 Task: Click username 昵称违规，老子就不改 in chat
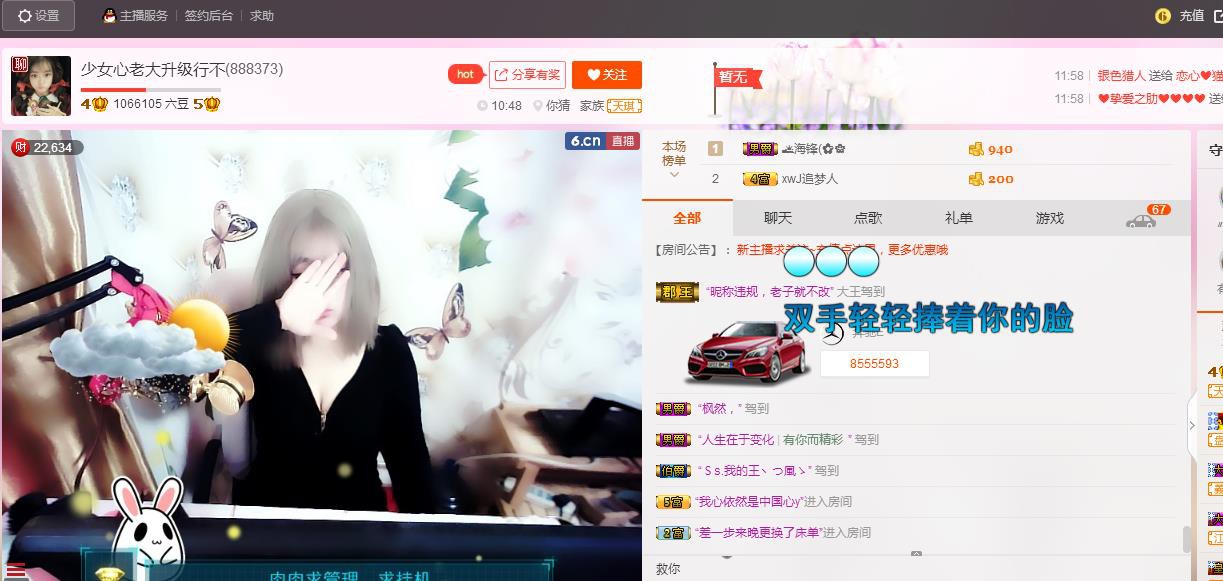[770, 291]
